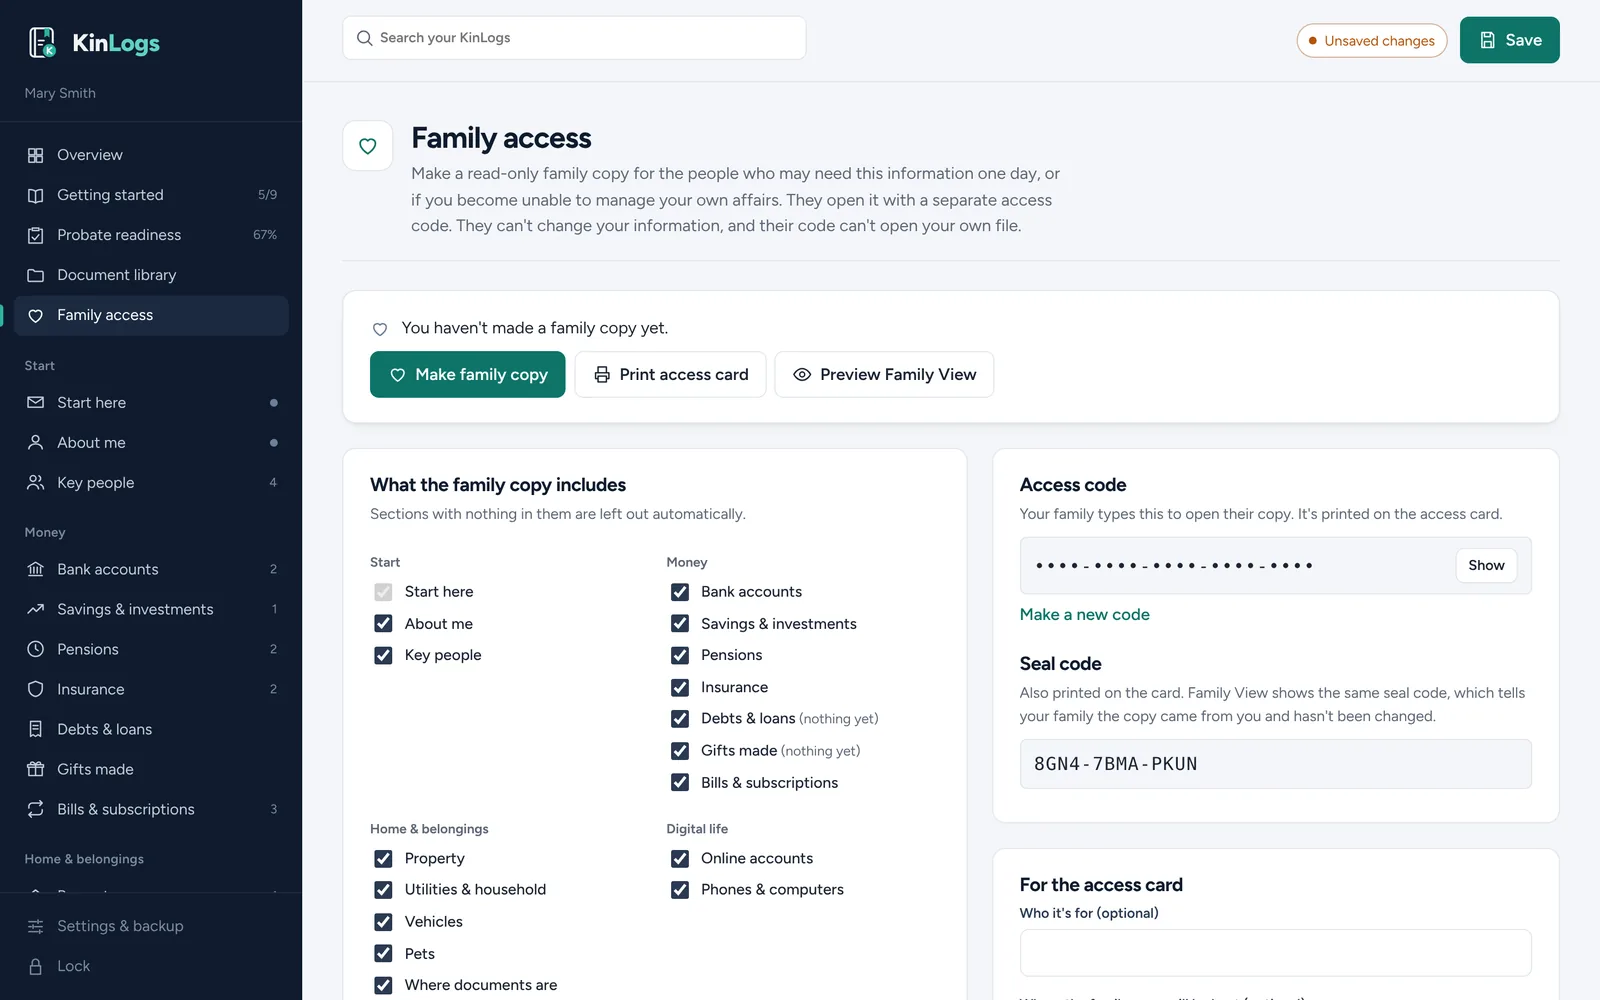The height and width of the screenshot is (1000, 1600).
Task: Click the Debts & loans receipt icon
Action: [36, 730]
